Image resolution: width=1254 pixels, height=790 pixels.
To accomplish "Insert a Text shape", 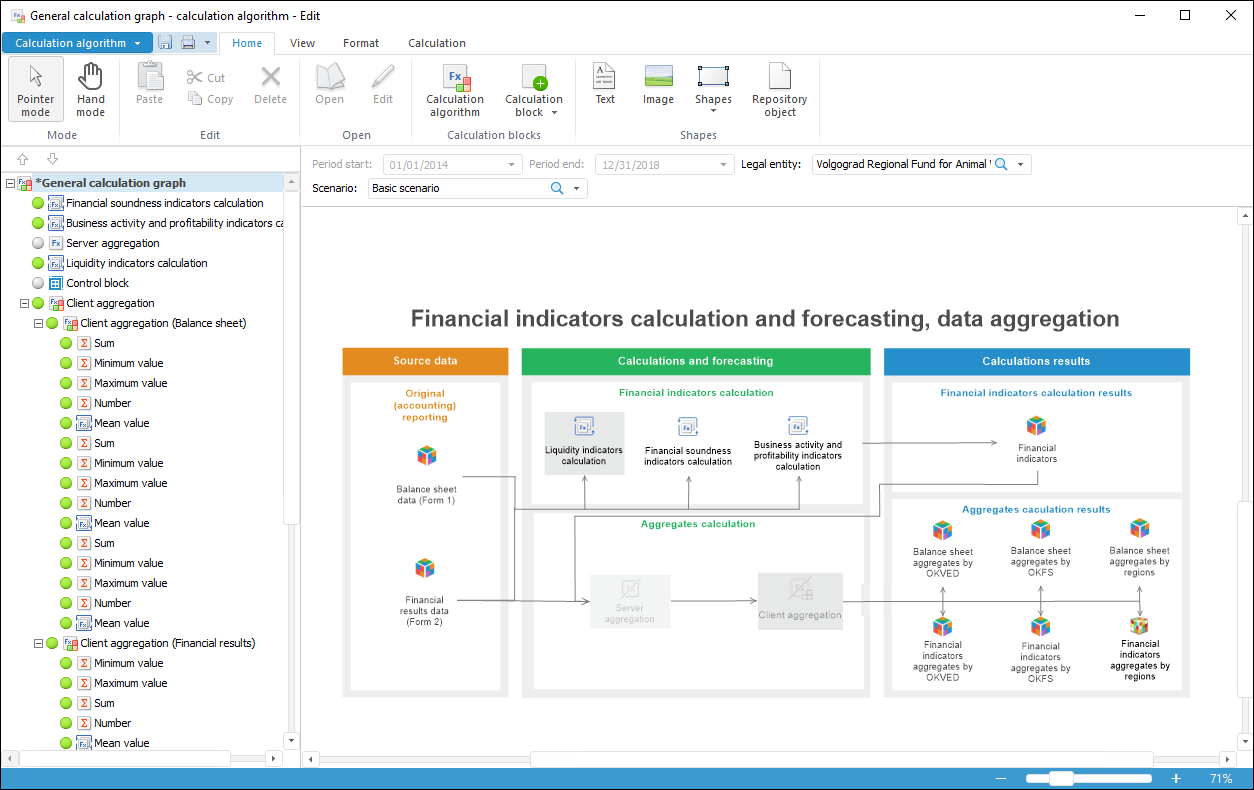I will pos(605,84).
